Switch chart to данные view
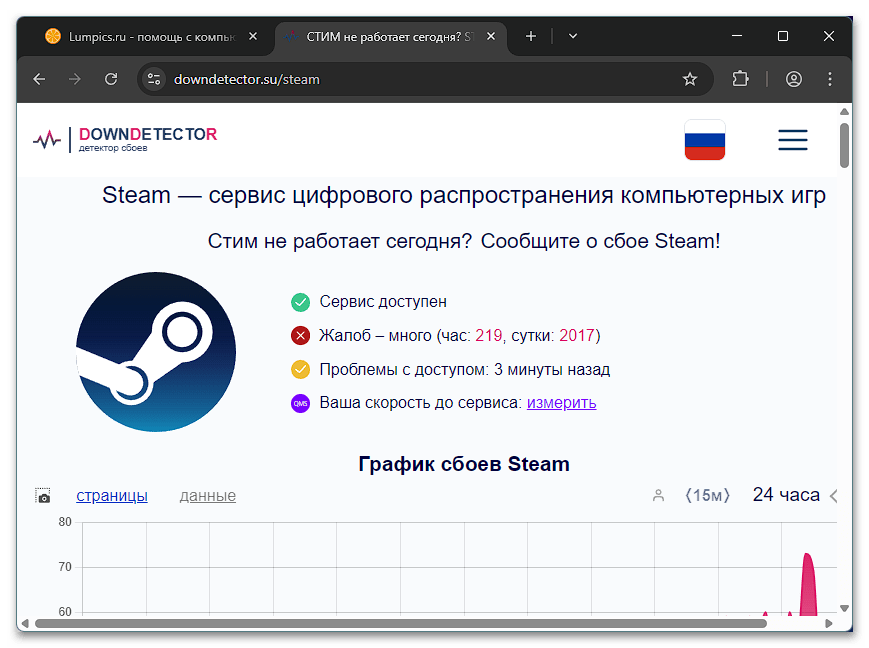This screenshot has height=648, width=869. pos(208,496)
